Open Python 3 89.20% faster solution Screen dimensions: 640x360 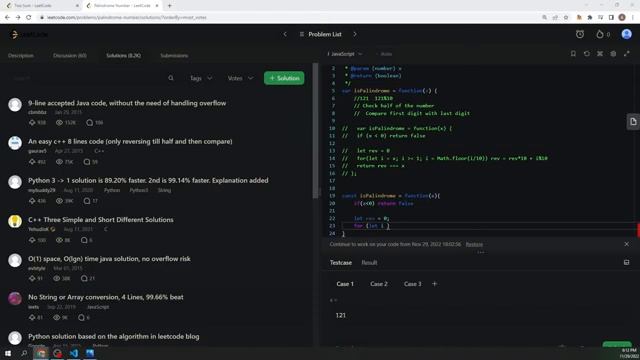148,180
